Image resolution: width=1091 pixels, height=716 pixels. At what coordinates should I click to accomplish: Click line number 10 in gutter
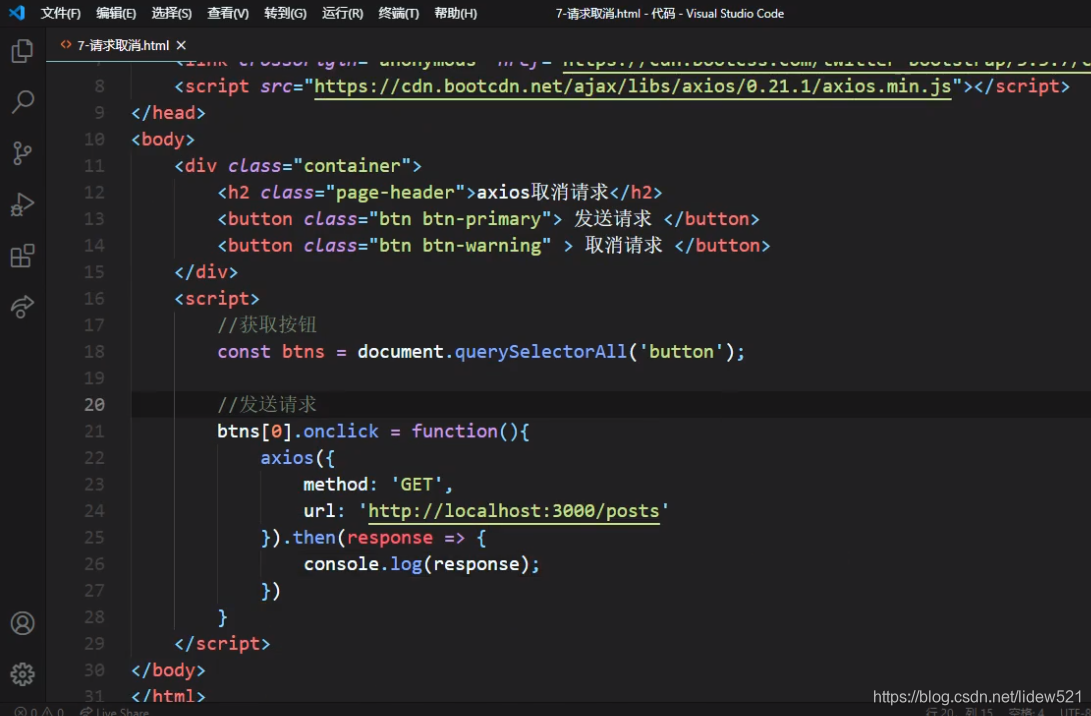[x=95, y=139]
